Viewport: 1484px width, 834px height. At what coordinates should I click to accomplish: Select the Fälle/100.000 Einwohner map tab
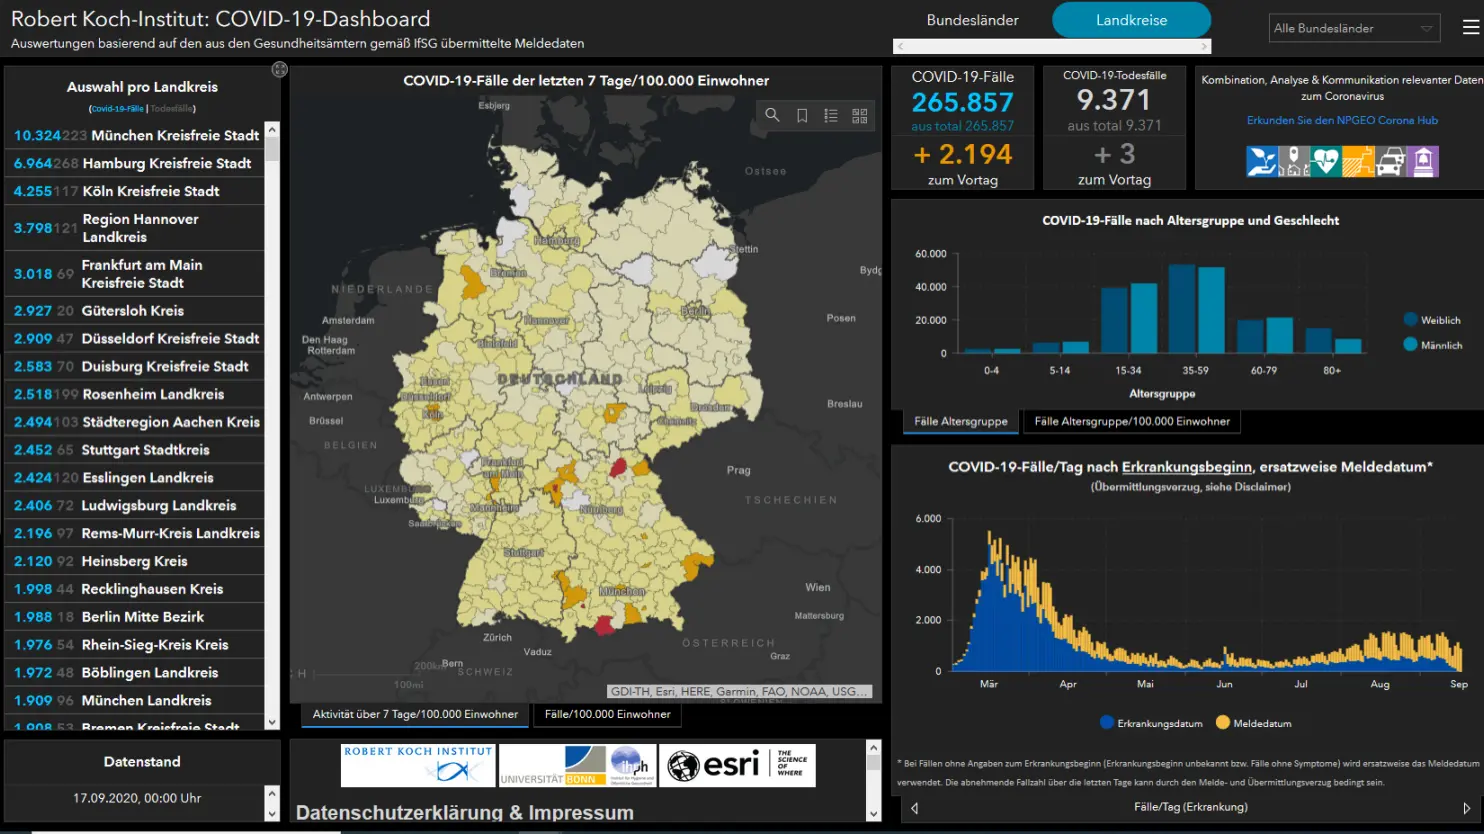coord(607,714)
